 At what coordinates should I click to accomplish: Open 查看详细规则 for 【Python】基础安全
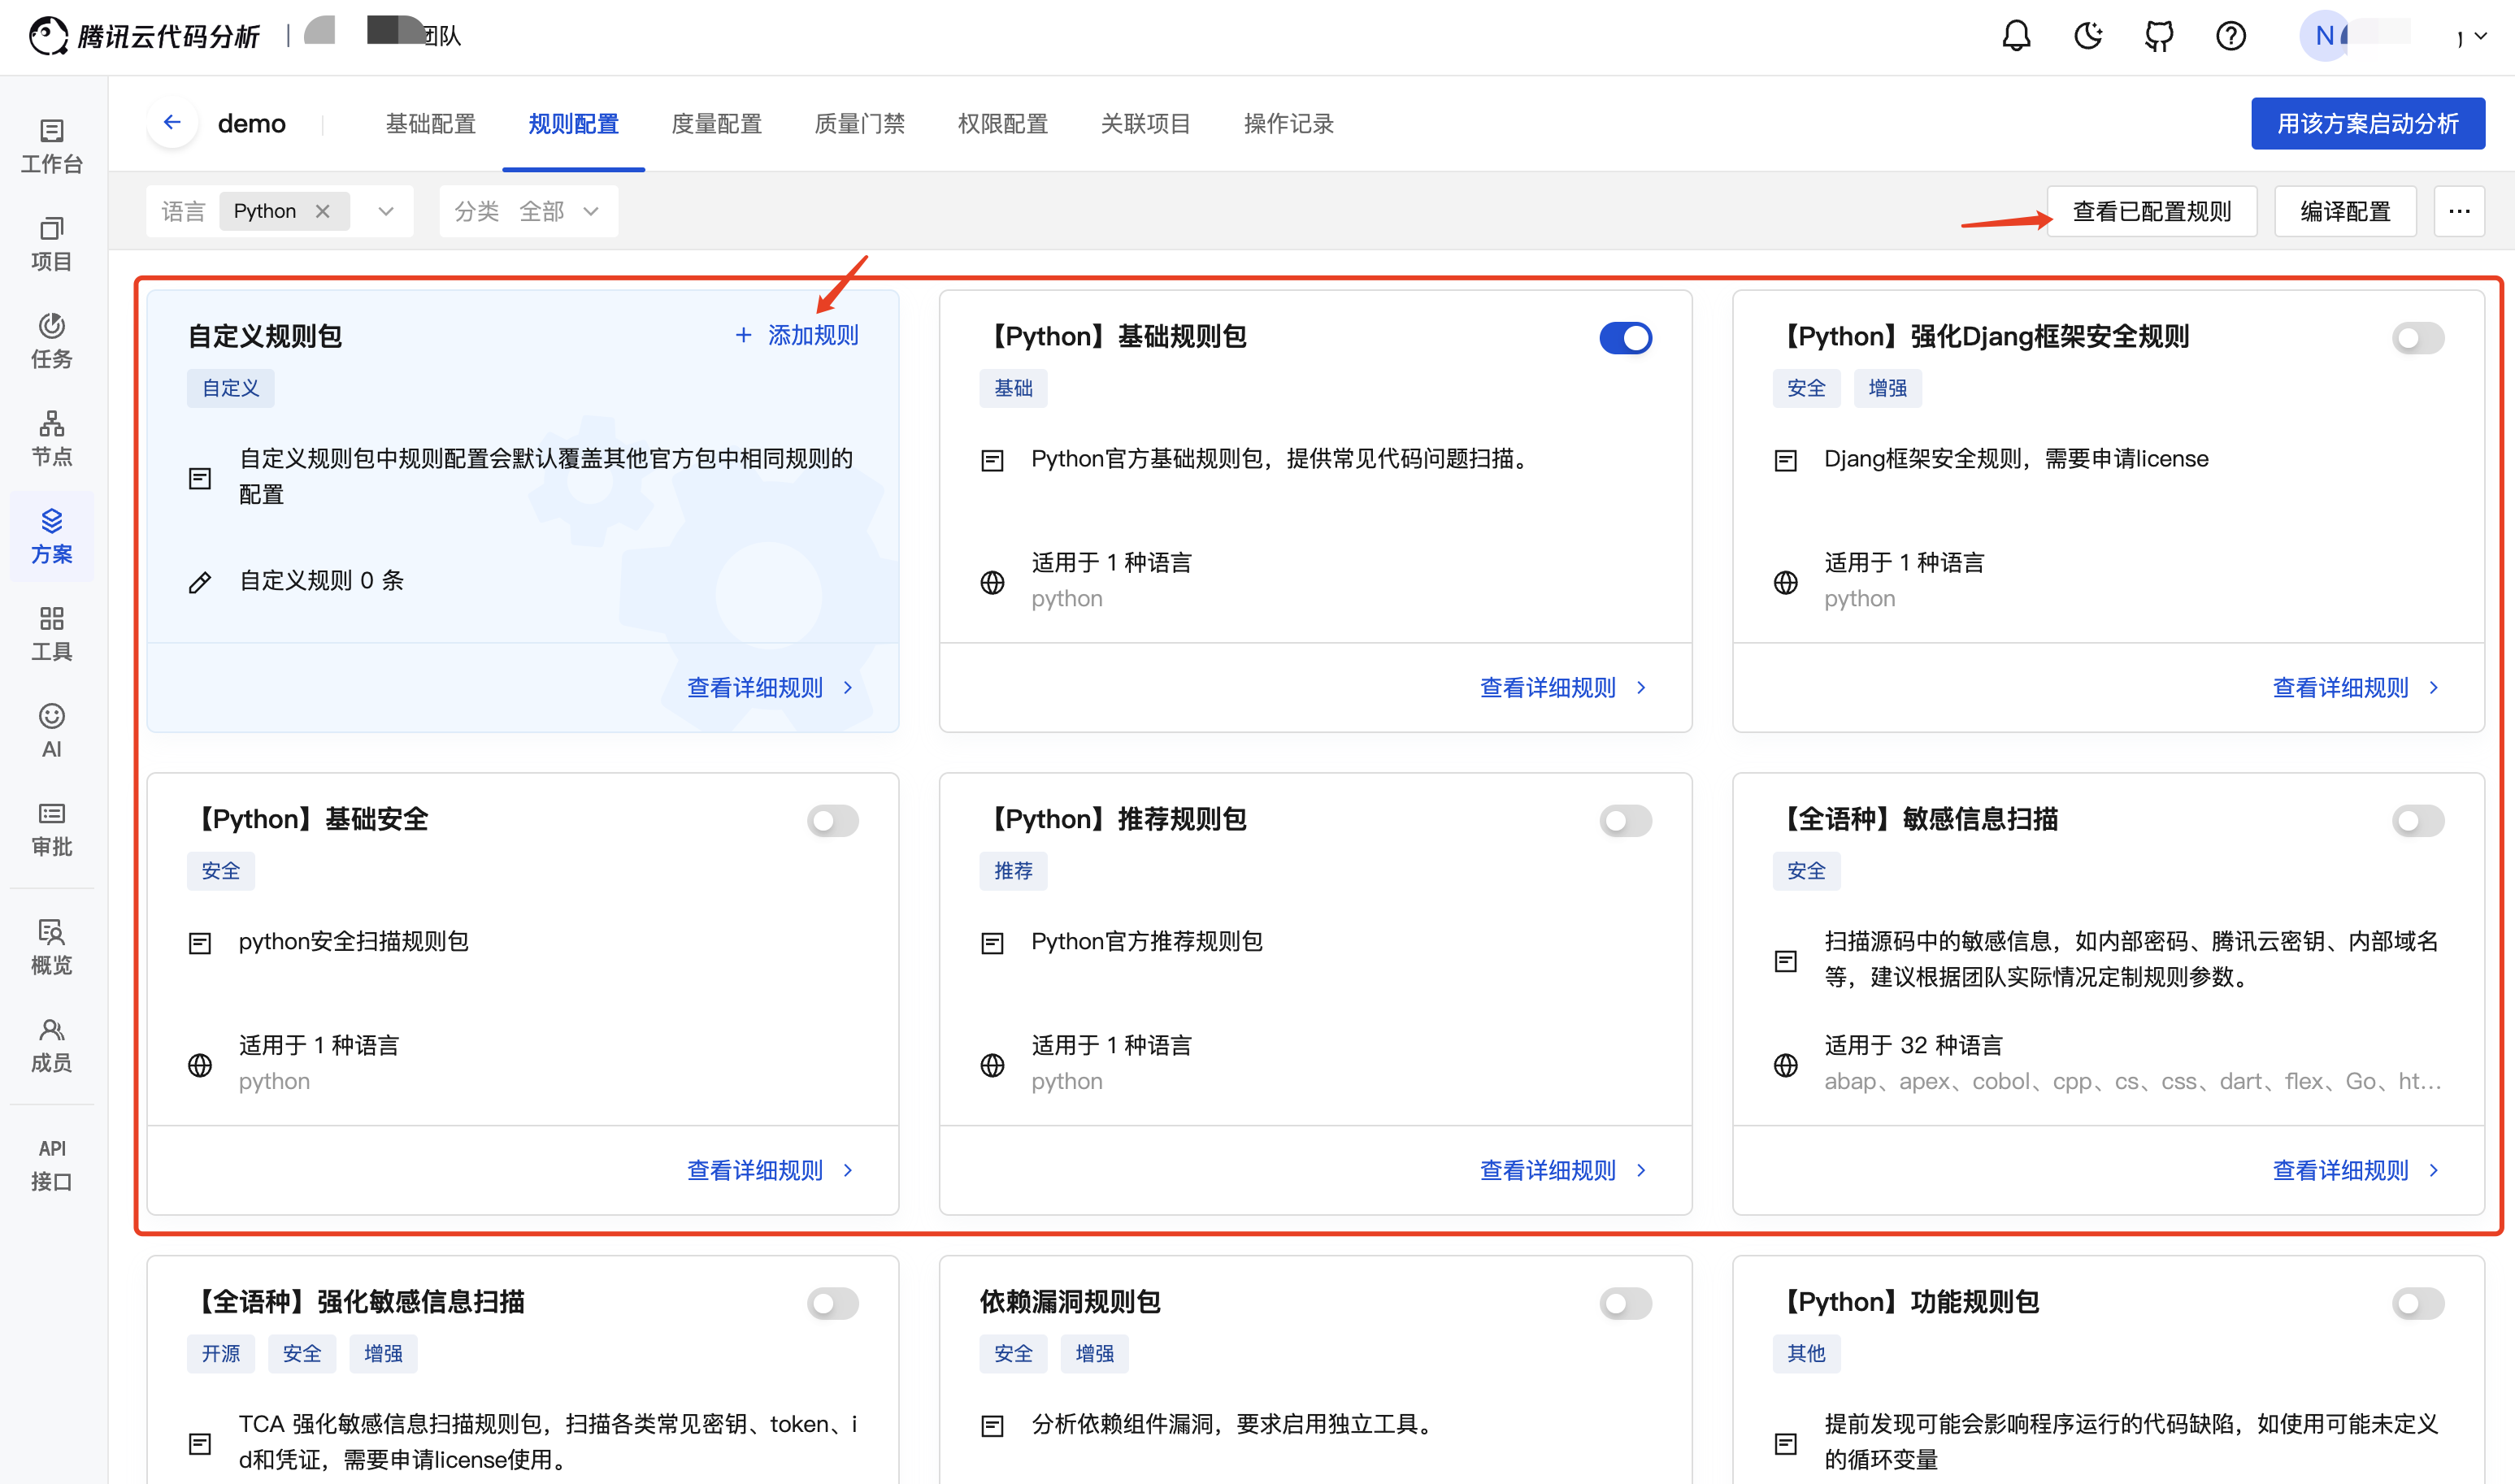coord(770,1170)
